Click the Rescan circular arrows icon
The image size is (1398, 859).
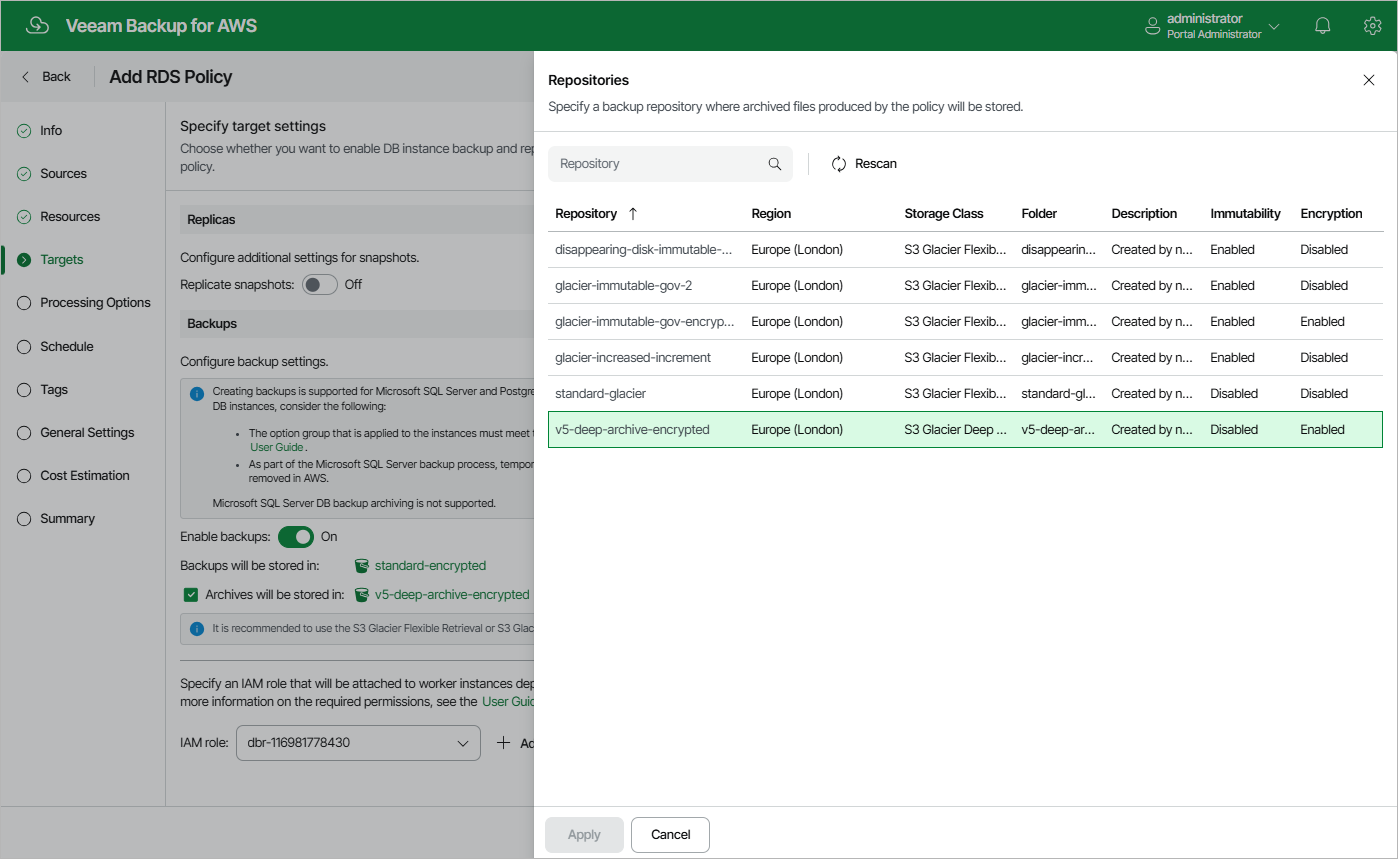pyautogui.click(x=839, y=164)
